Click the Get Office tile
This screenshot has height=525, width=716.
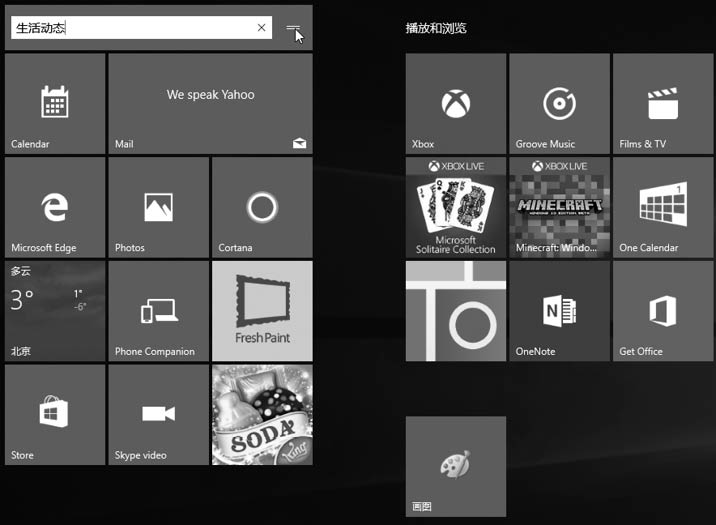point(663,311)
